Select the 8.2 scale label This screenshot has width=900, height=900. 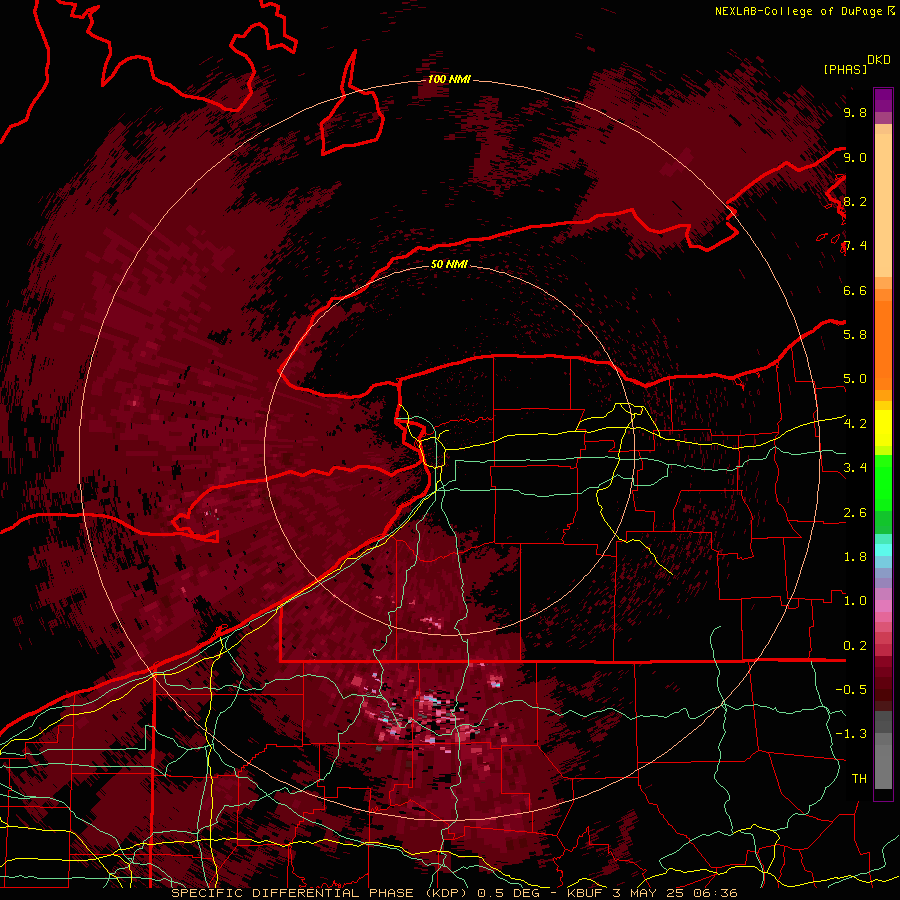tap(855, 201)
